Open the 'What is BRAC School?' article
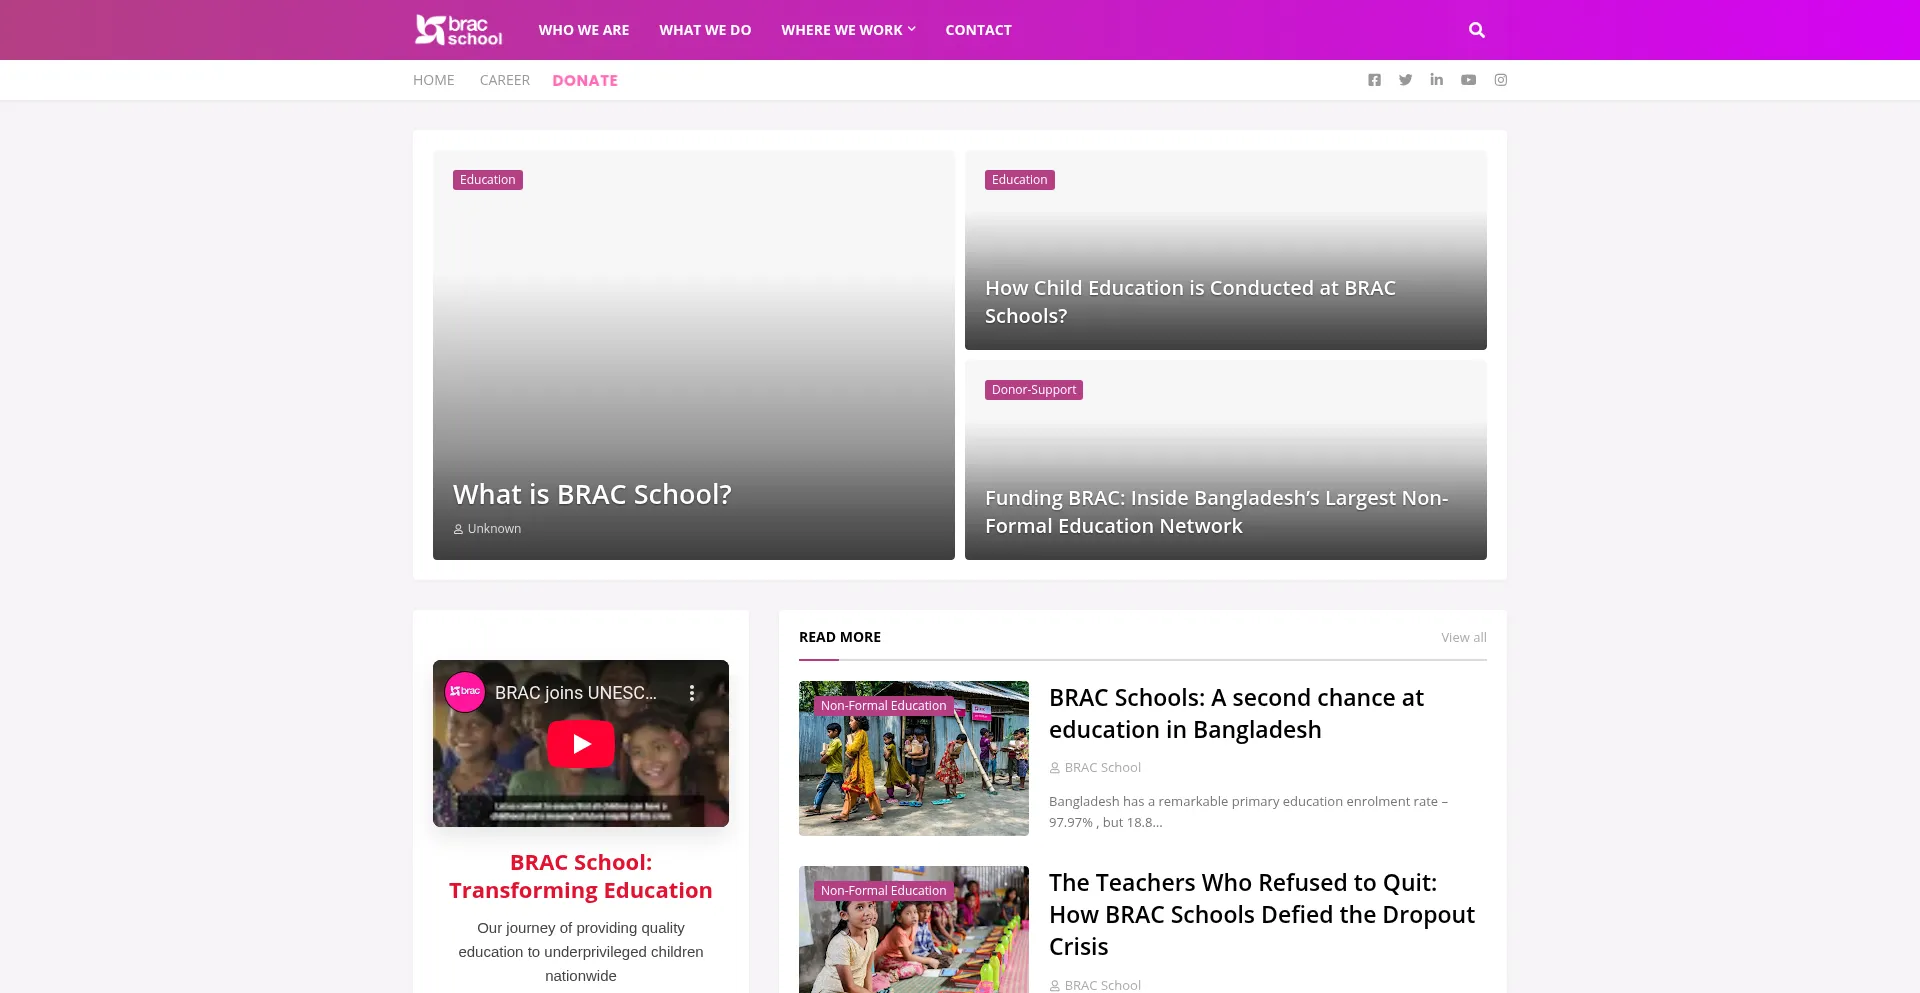Viewport: 1920px width, 993px height. click(x=592, y=494)
